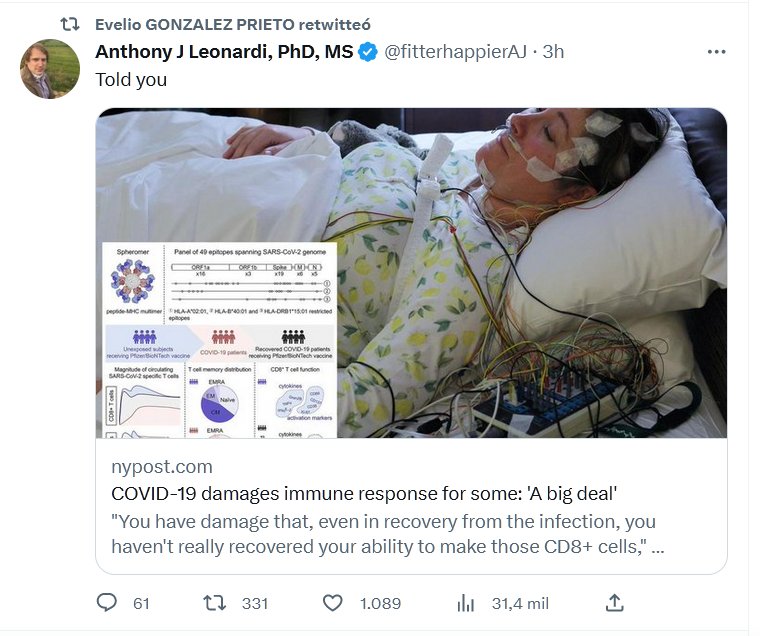Click the "Told you" tweet text
This screenshot has width=760, height=636.
(x=131, y=80)
